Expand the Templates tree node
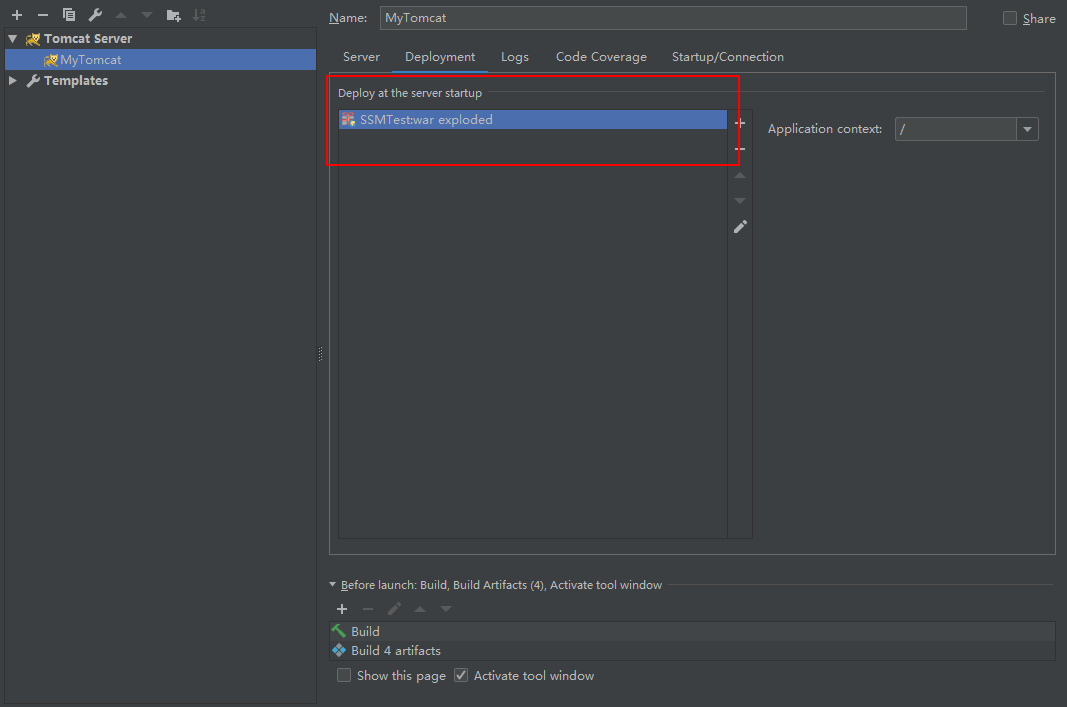The image size is (1067, 707). 13,81
